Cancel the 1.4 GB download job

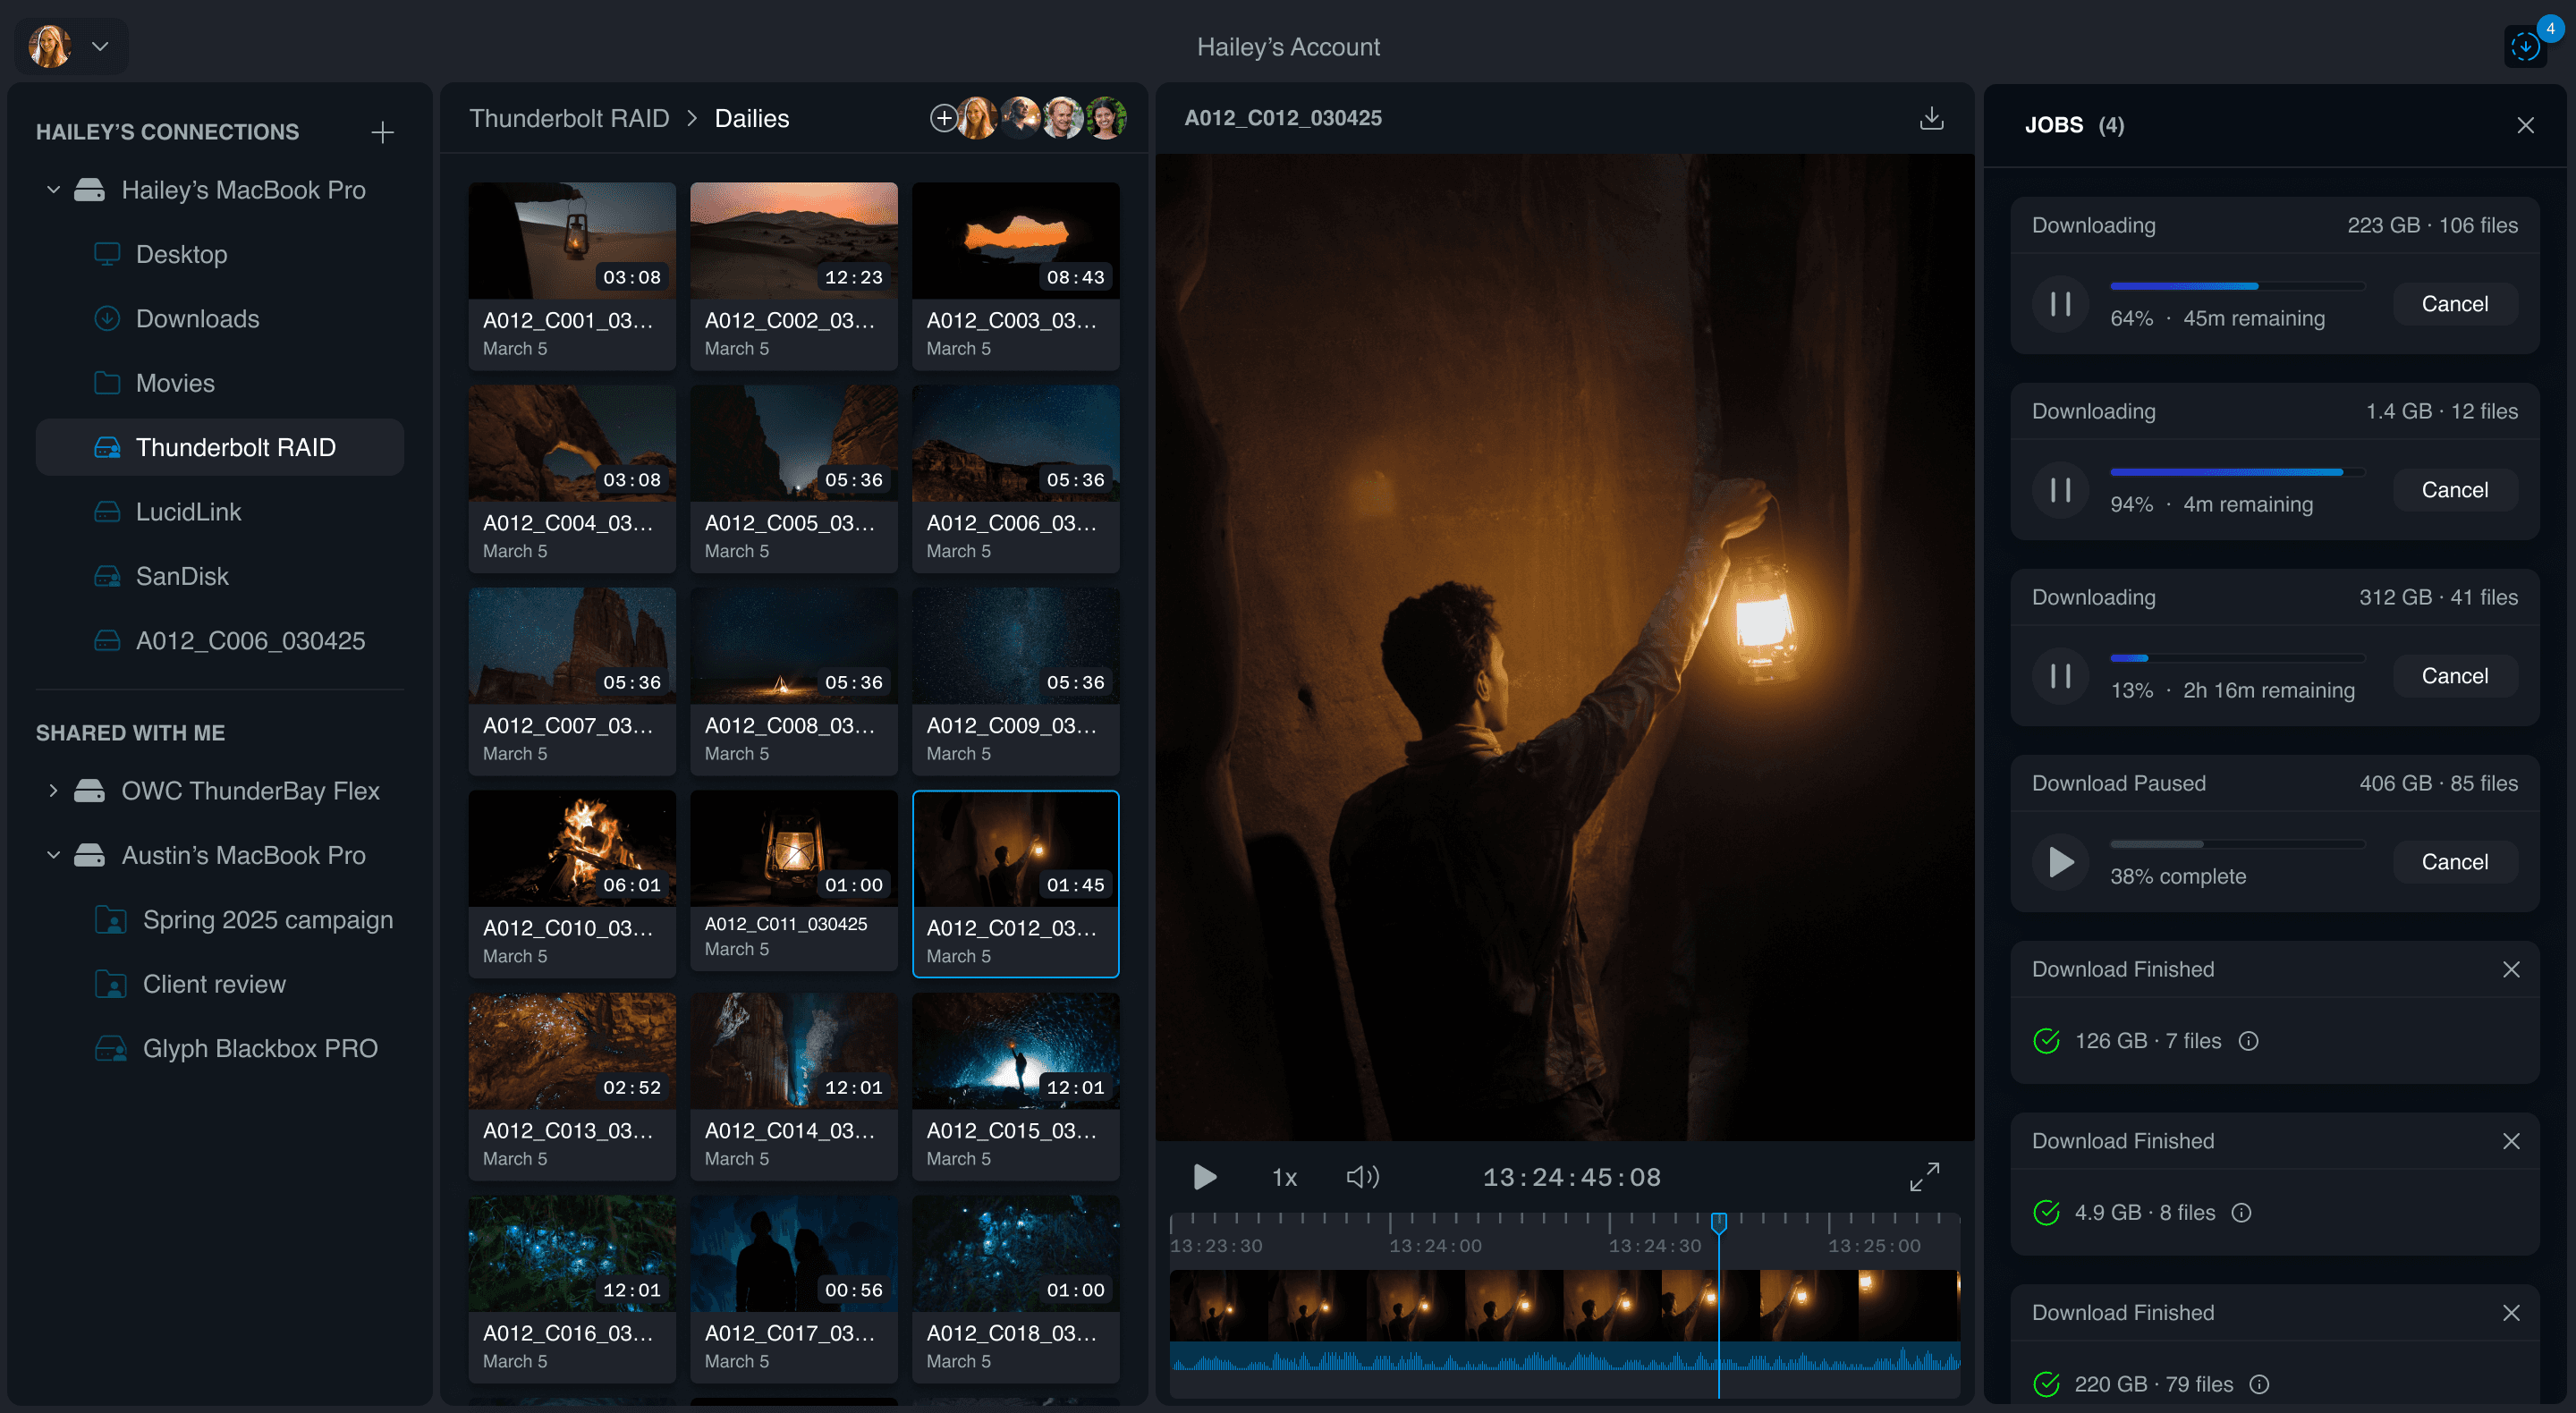pyautogui.click(x=2454, y=490)
